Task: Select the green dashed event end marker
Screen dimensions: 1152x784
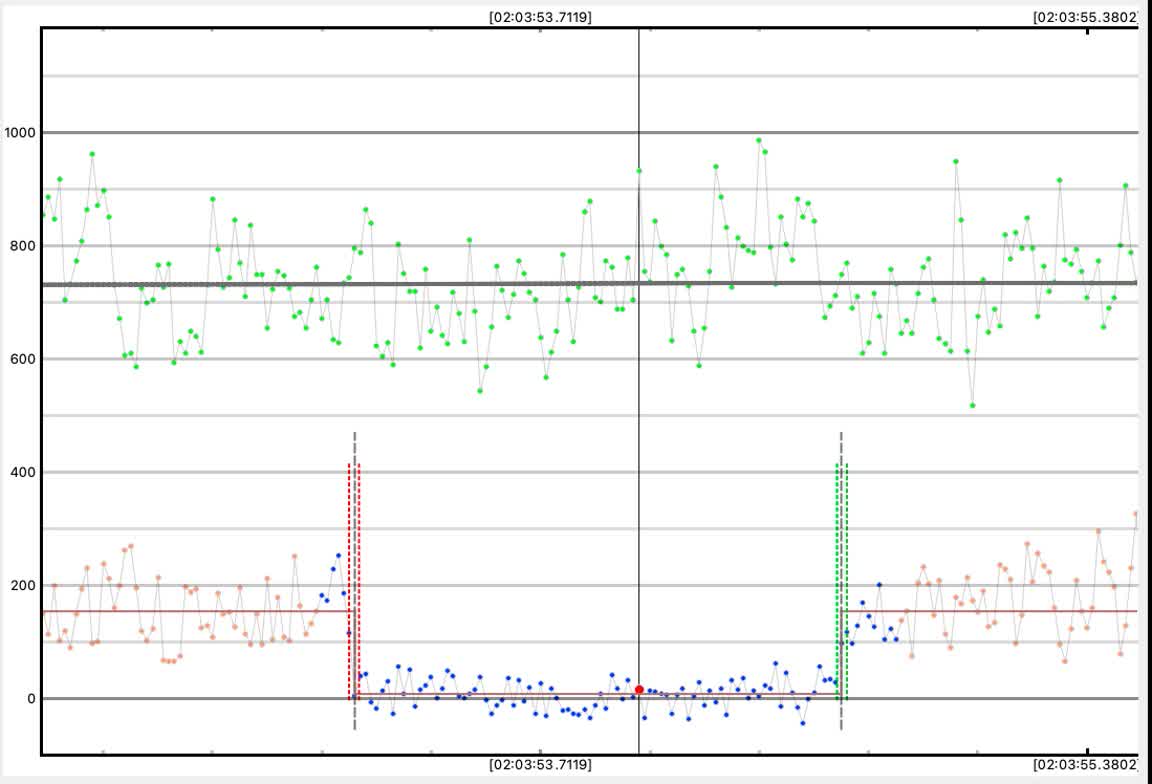Action: [842, 580]
